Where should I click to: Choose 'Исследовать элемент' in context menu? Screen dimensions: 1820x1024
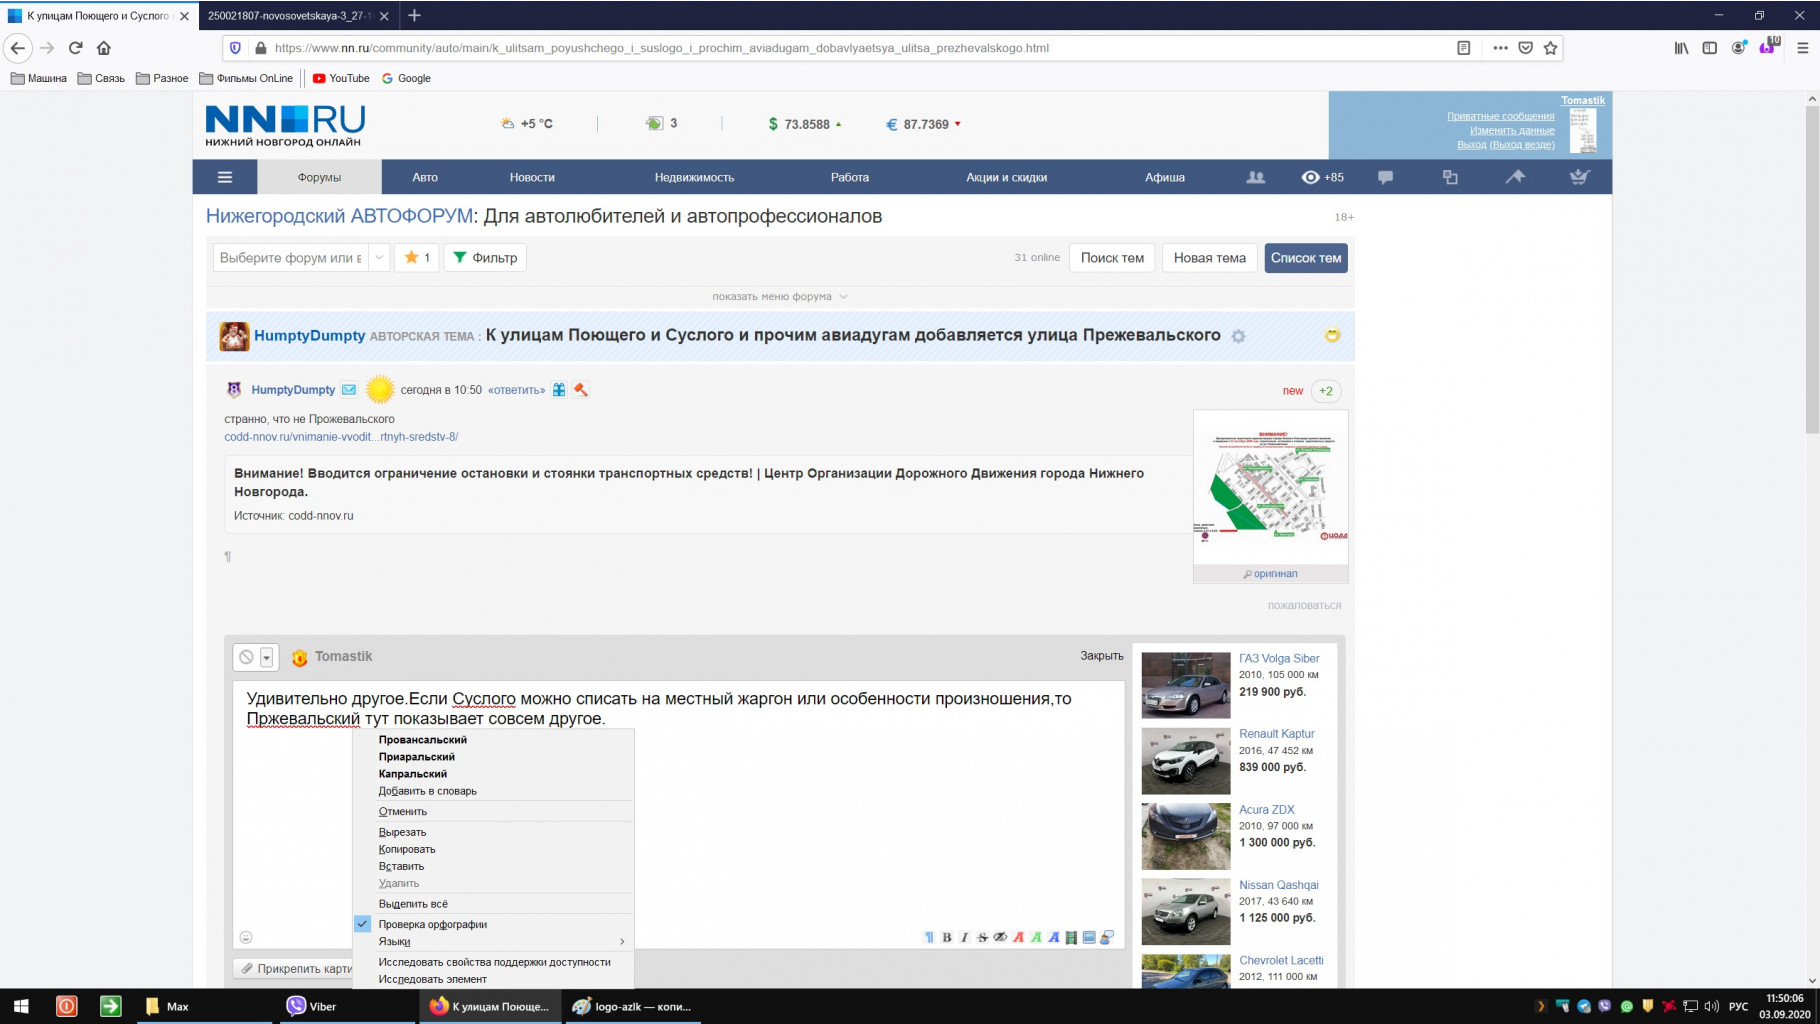tap(432, 979)
